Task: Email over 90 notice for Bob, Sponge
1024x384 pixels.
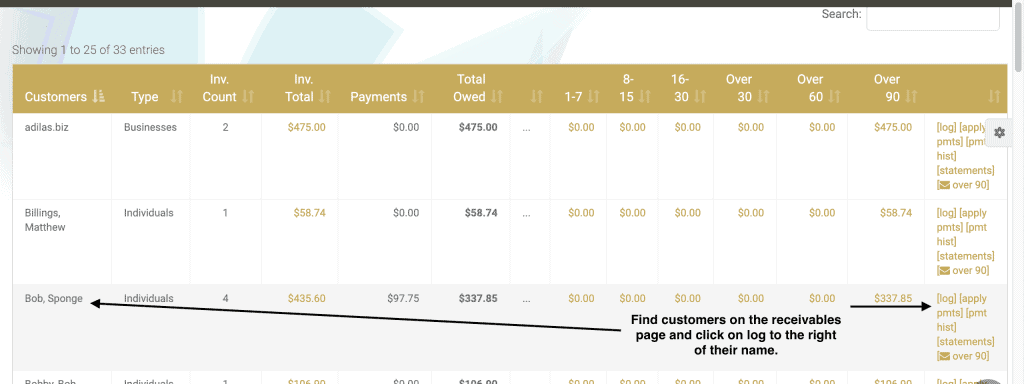Action: coord(963,356)
